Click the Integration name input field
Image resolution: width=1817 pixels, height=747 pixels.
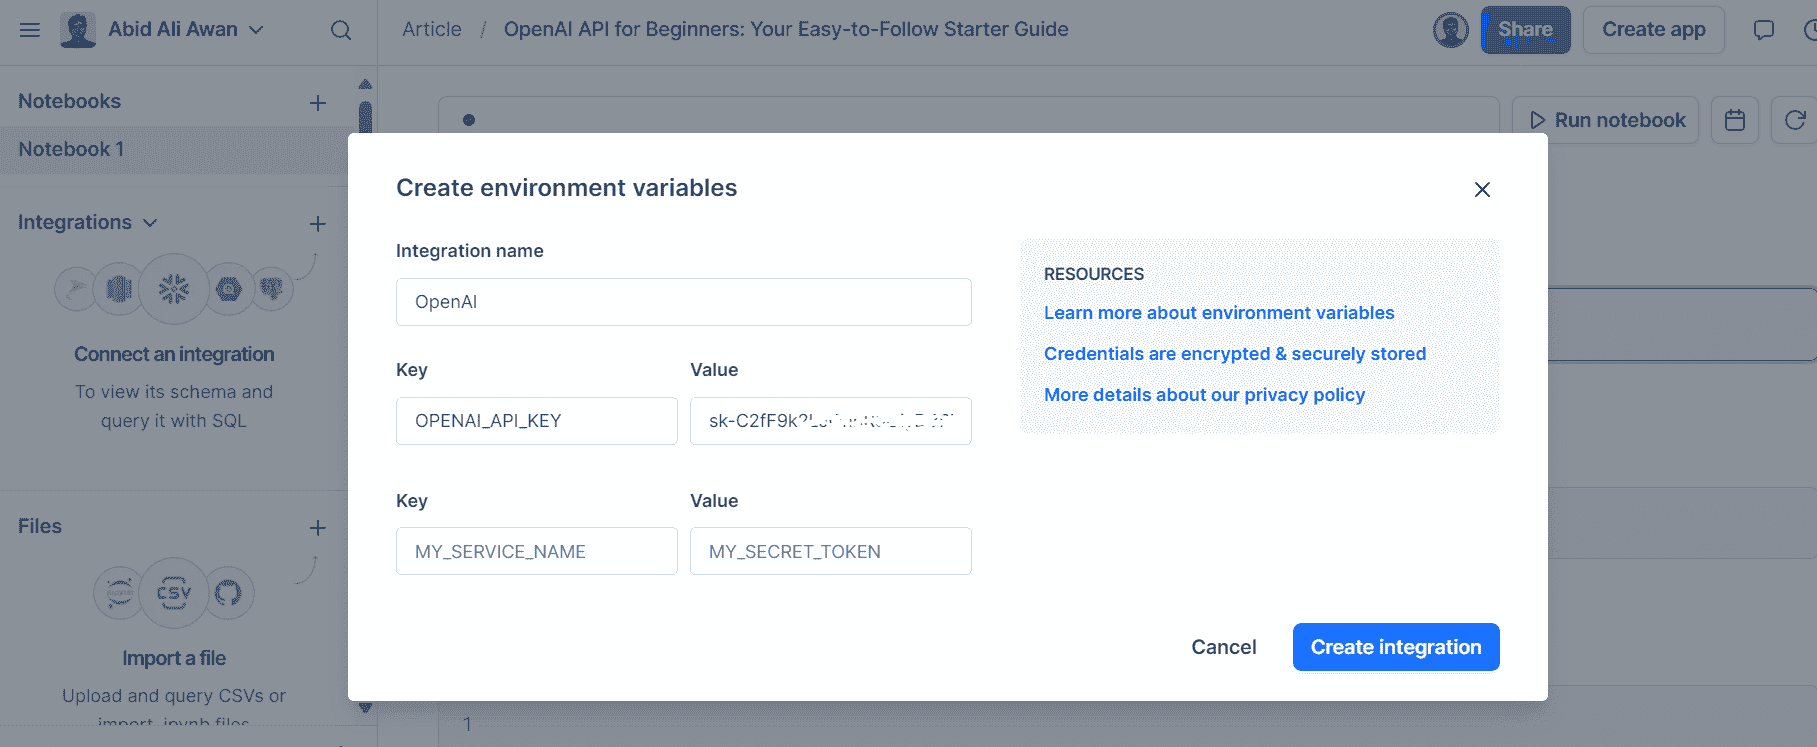click(684, 302)
